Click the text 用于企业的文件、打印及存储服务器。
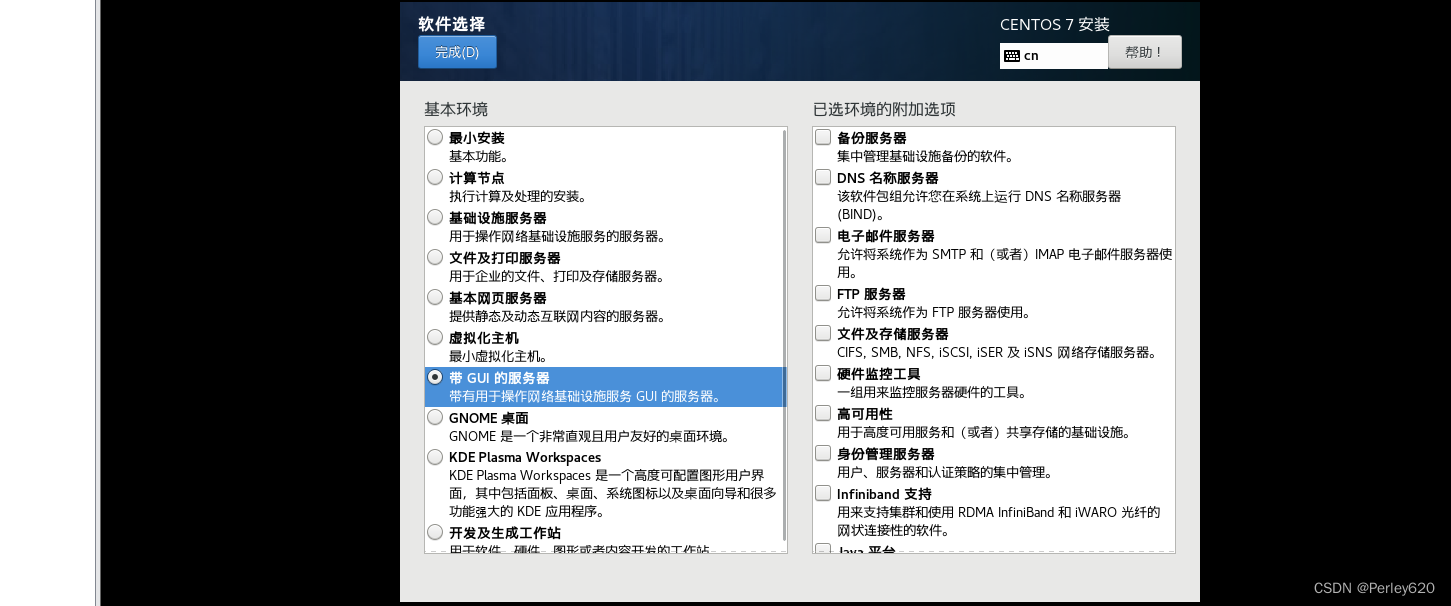 (557, 277)
